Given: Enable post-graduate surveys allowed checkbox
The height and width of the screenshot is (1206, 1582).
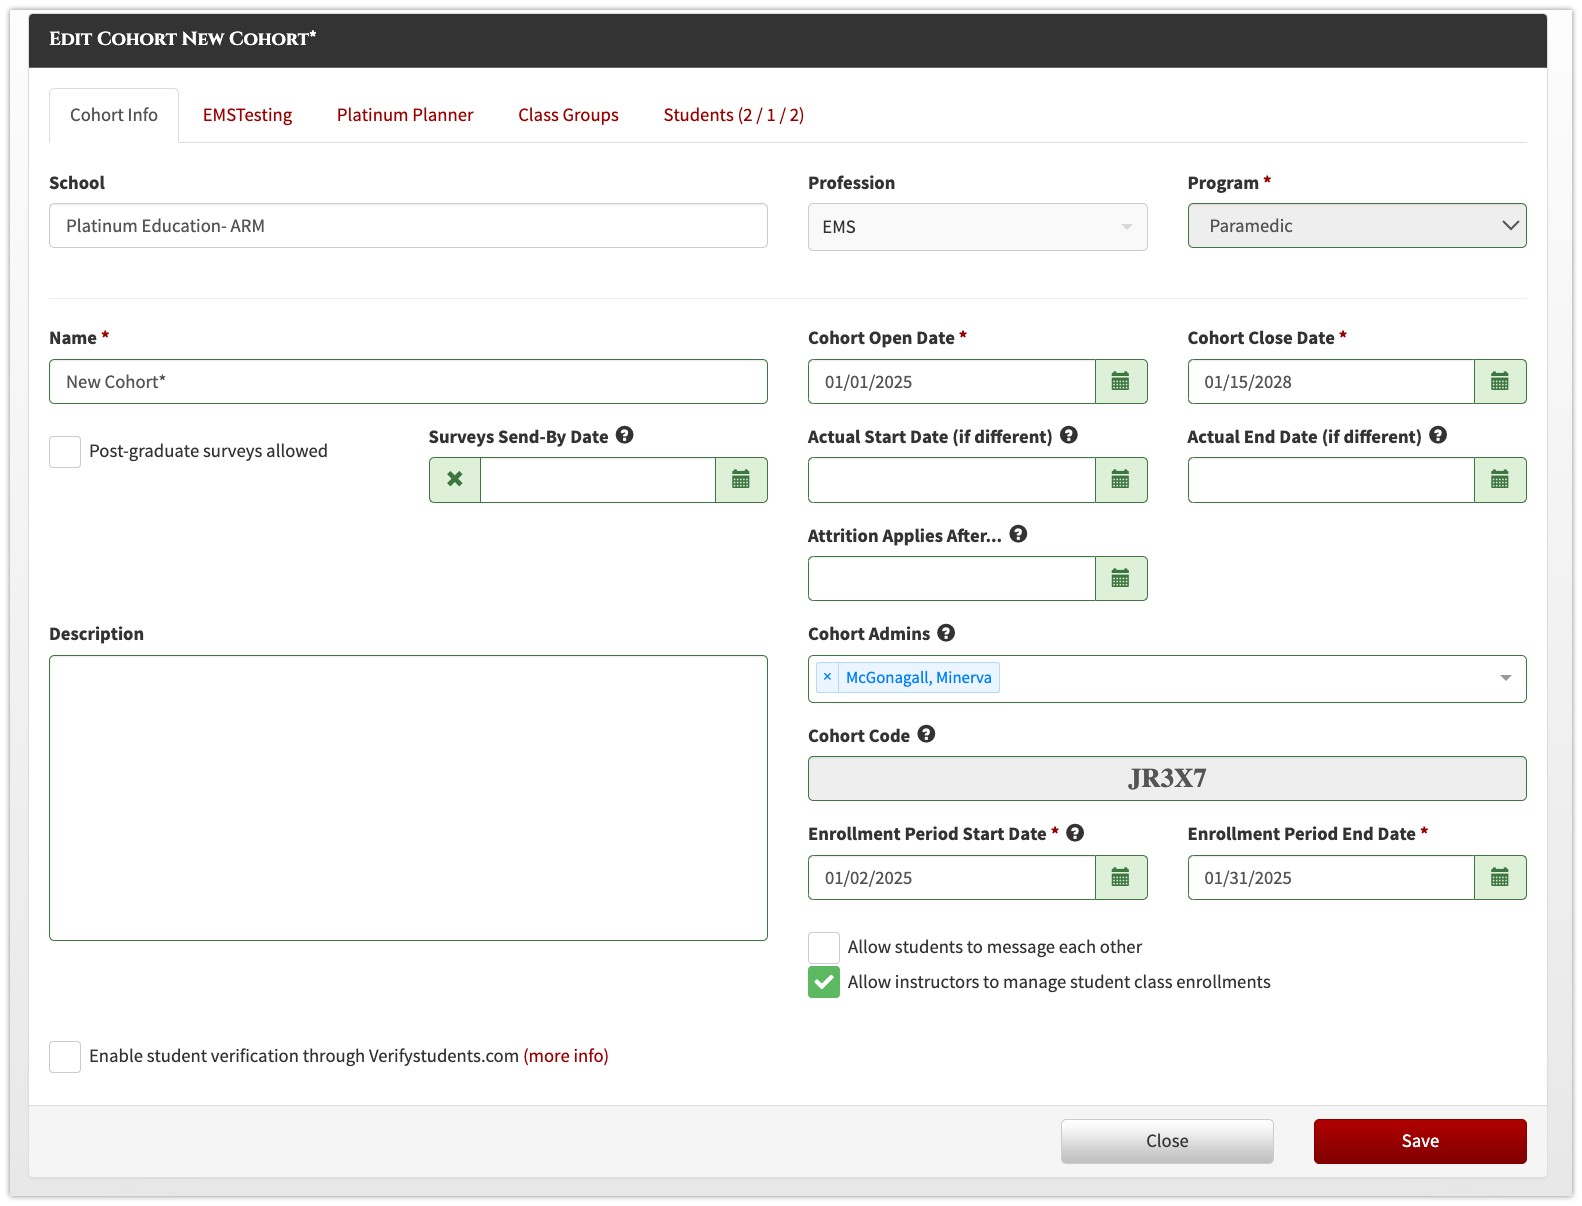Looking at the screenshot, I should pyautogui.click(x=65, y=452).
